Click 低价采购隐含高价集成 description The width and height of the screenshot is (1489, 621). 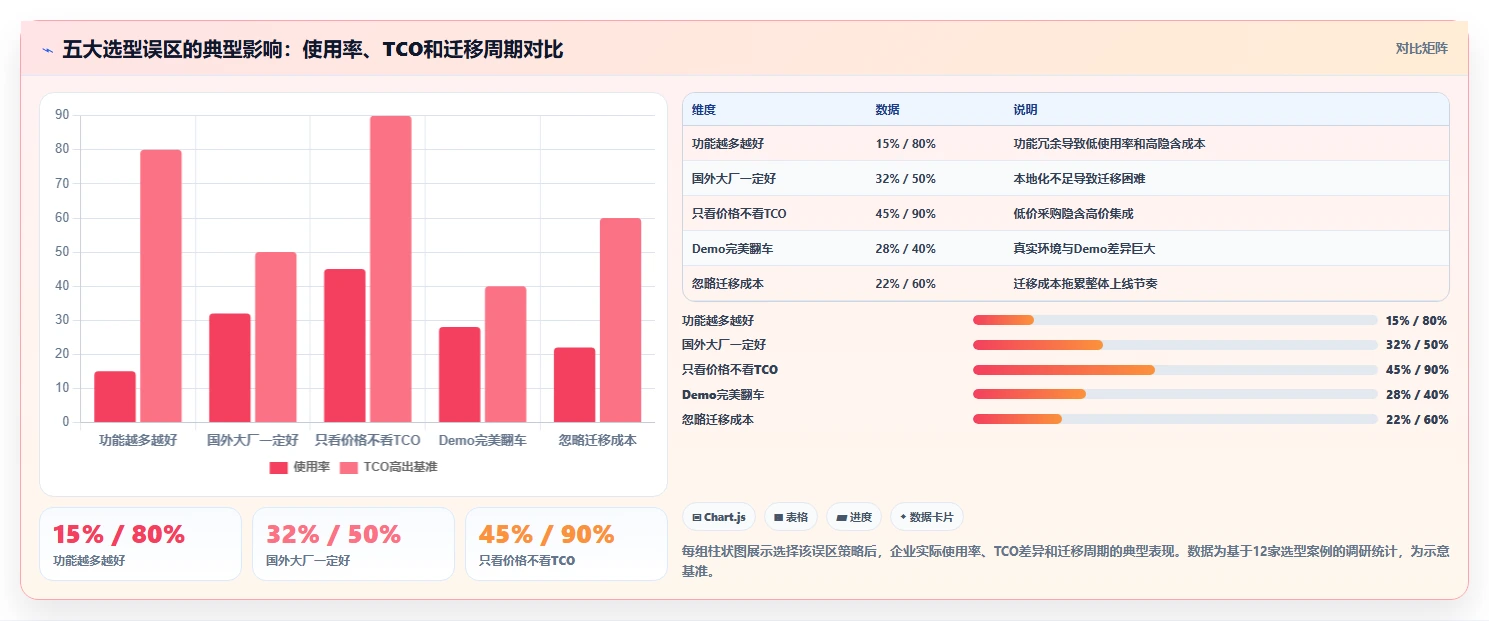click(1073, 214)
